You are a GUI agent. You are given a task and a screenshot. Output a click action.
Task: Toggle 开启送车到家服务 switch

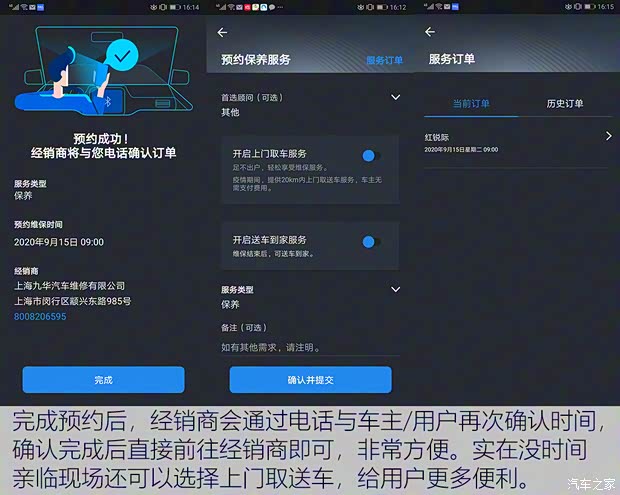click(370, 241)
